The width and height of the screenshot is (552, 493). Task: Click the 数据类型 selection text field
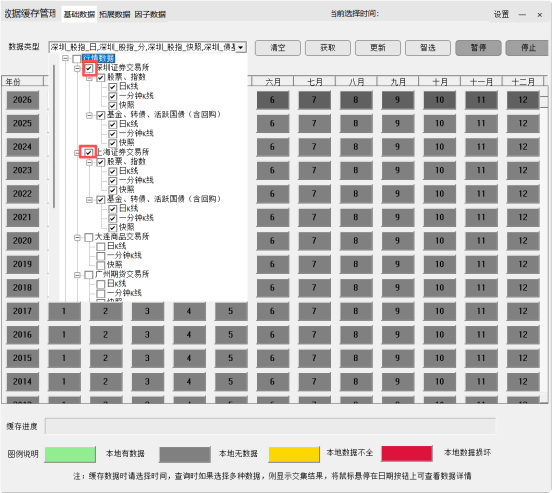142,47
